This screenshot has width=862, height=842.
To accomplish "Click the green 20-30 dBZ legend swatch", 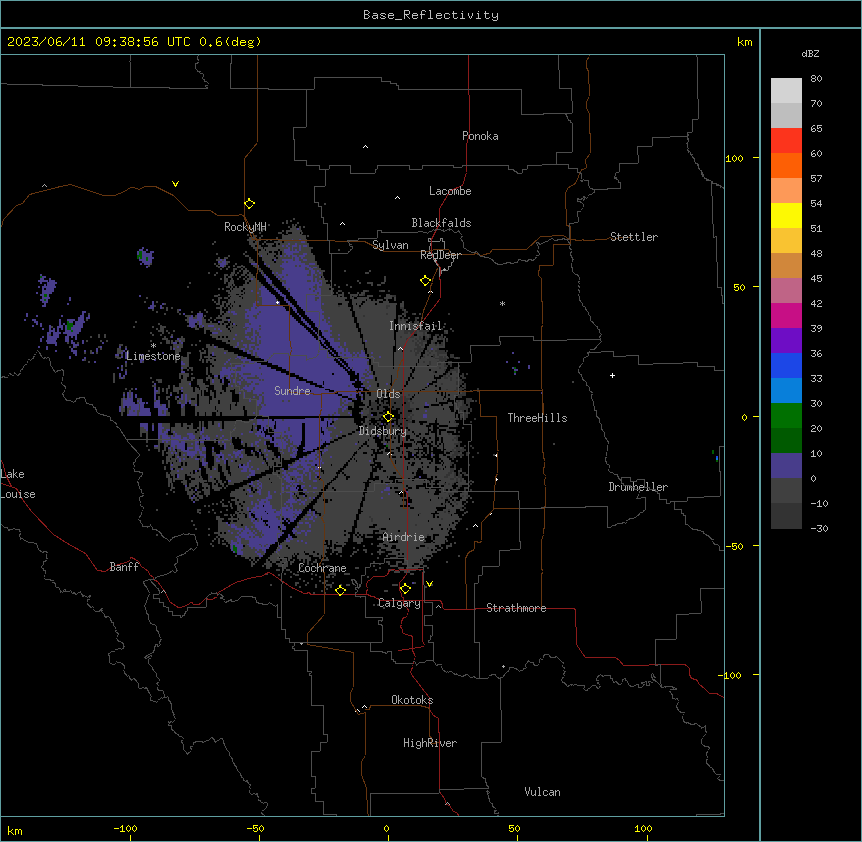I will [786, 416].
